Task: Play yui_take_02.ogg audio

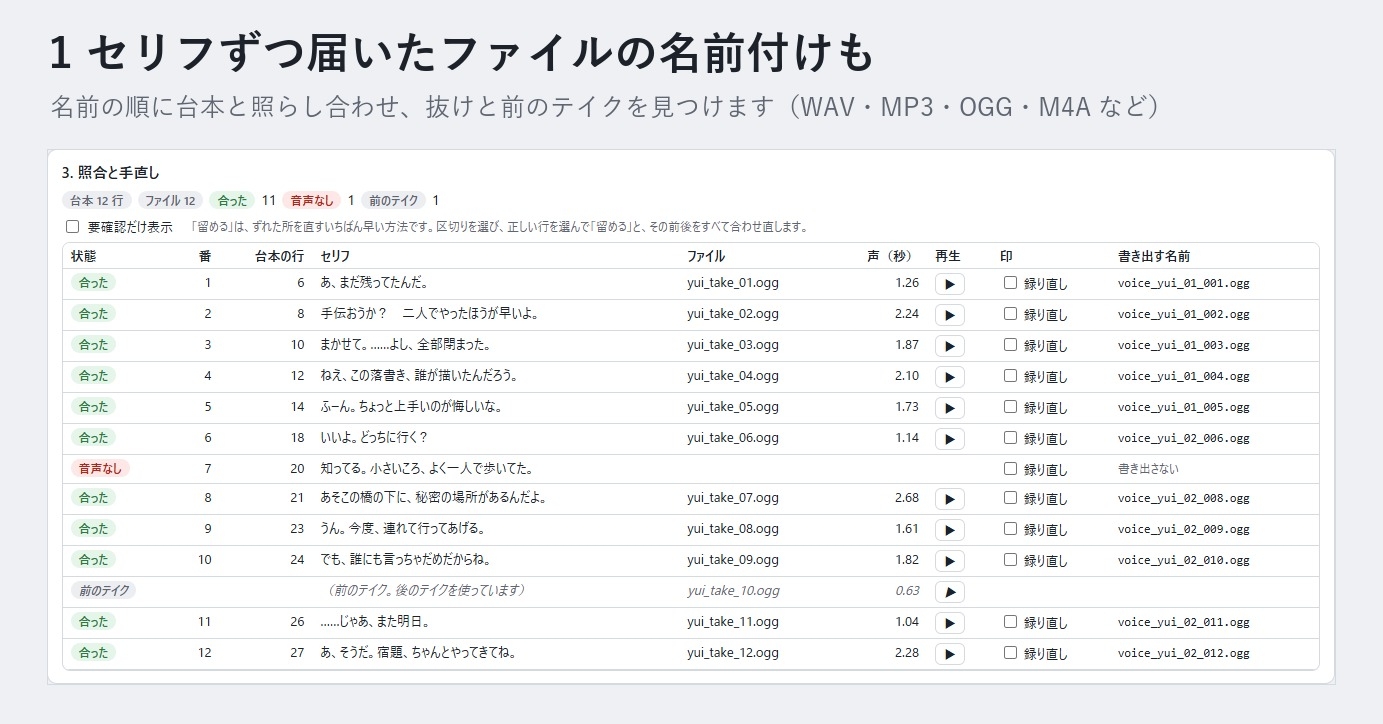Action: 949,315
